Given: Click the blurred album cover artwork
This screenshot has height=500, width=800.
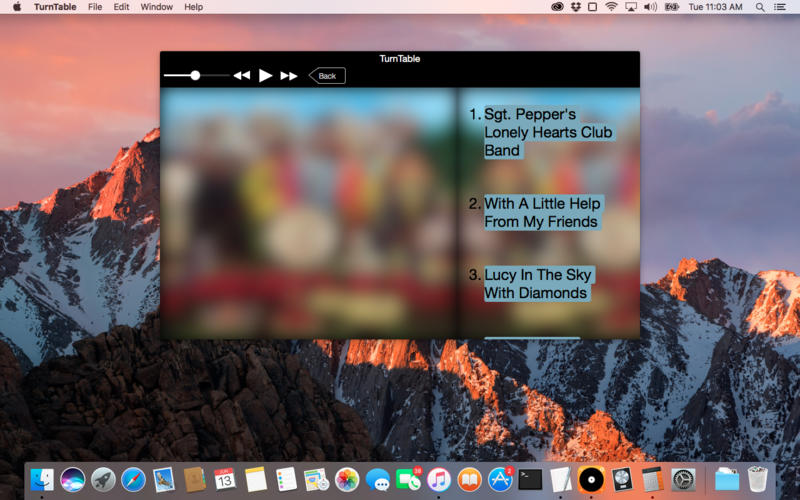Looking at the screenshot, I should click(308, 212).
